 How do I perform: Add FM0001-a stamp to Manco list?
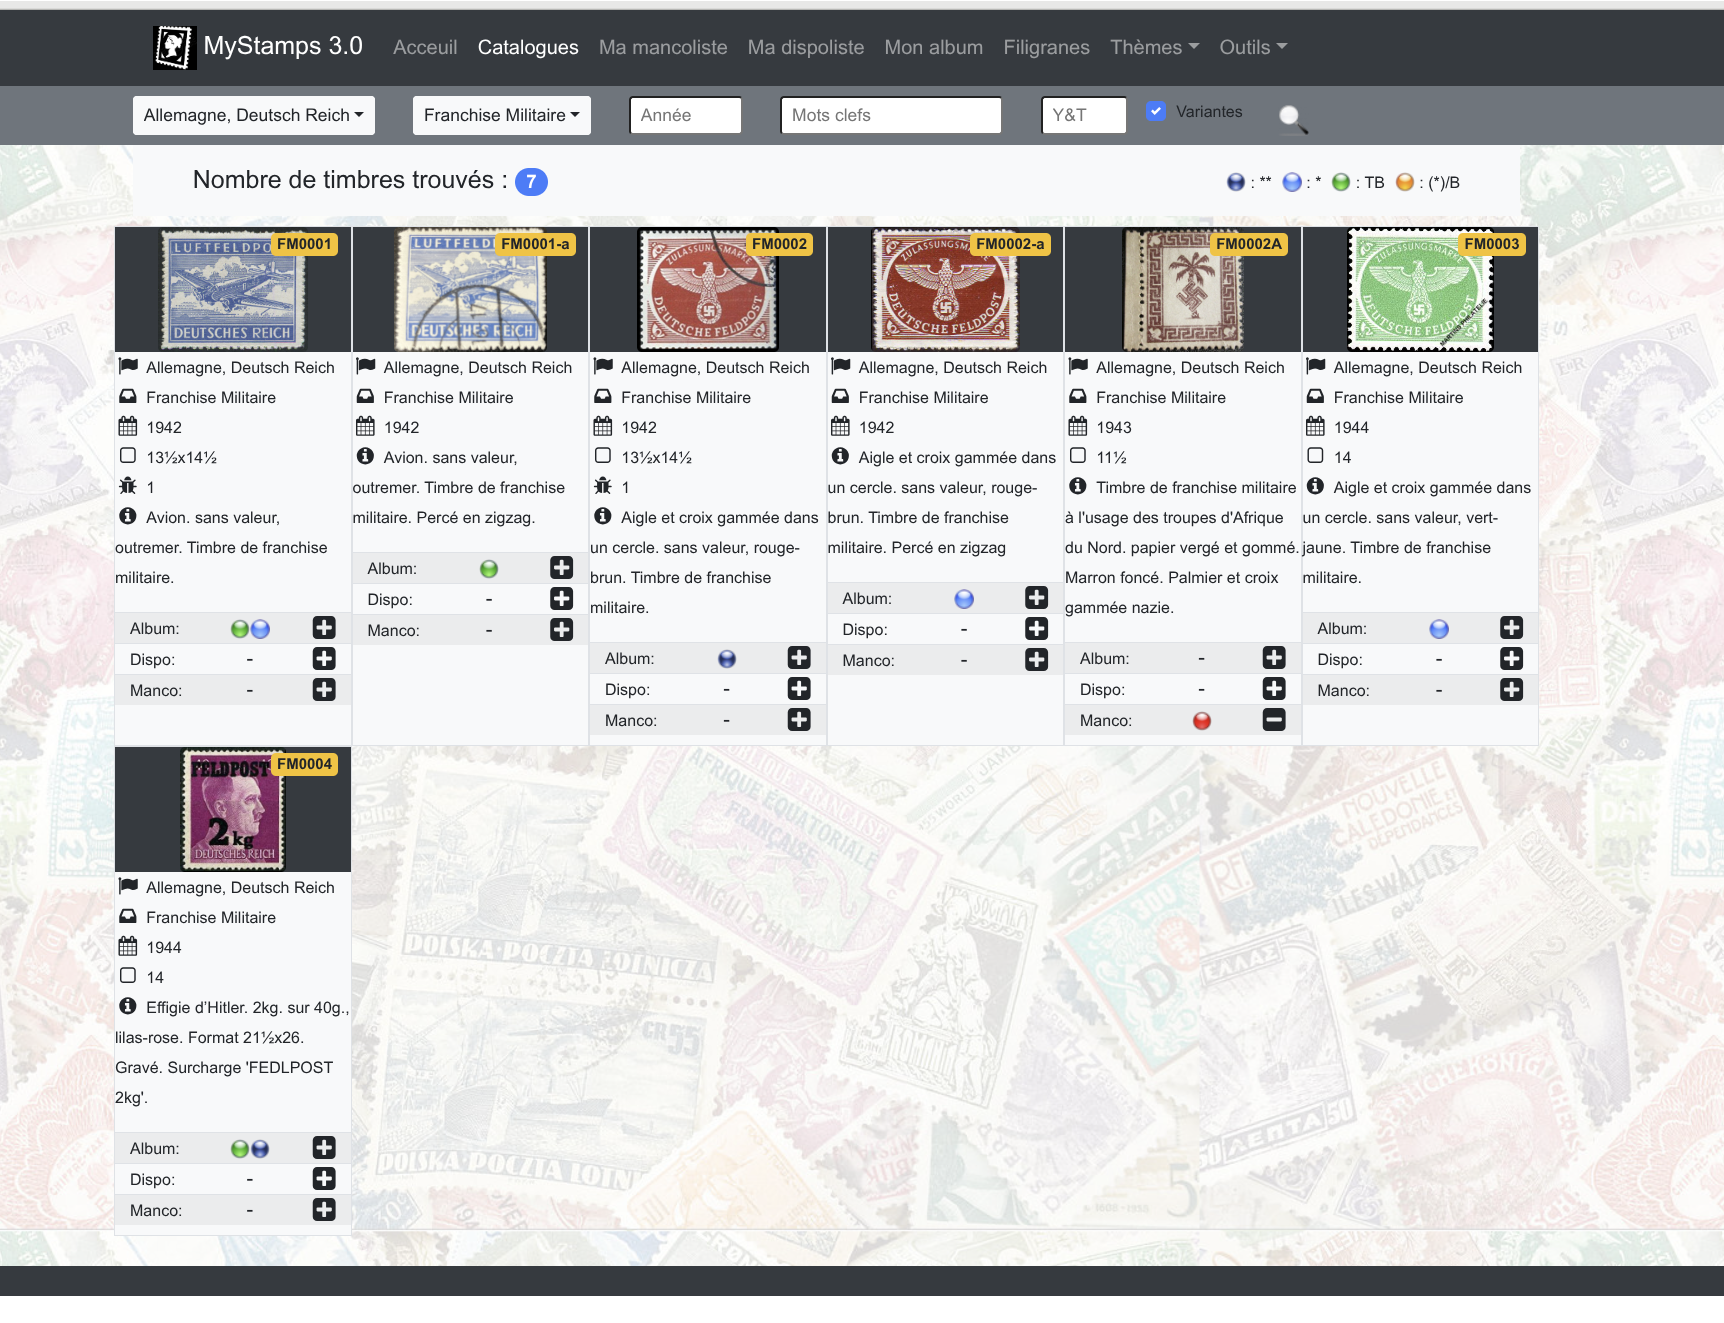tap(562, 630)
